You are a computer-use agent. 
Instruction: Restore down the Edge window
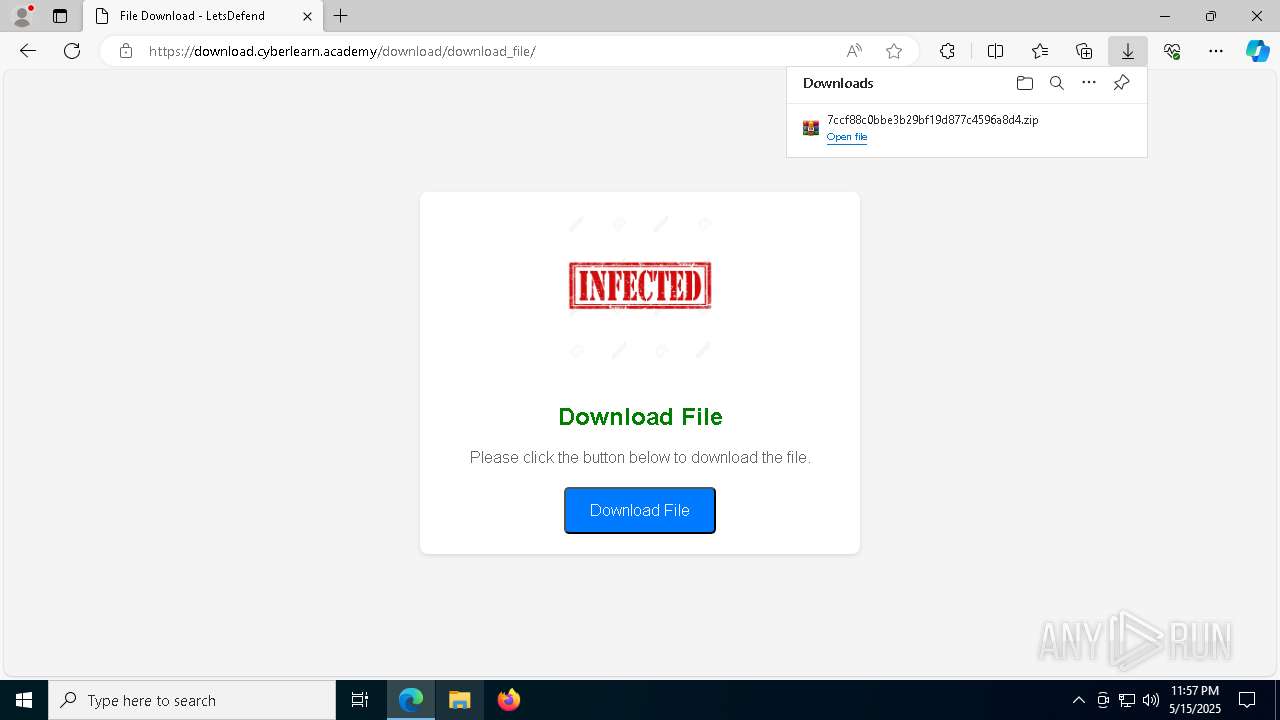coord(1211,16)
